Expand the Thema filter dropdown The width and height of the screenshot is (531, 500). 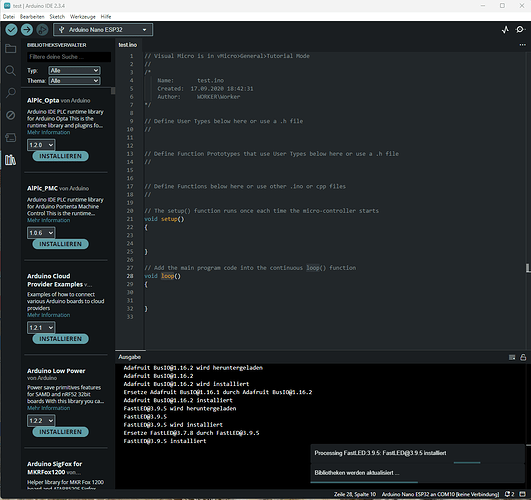point(75,81)
